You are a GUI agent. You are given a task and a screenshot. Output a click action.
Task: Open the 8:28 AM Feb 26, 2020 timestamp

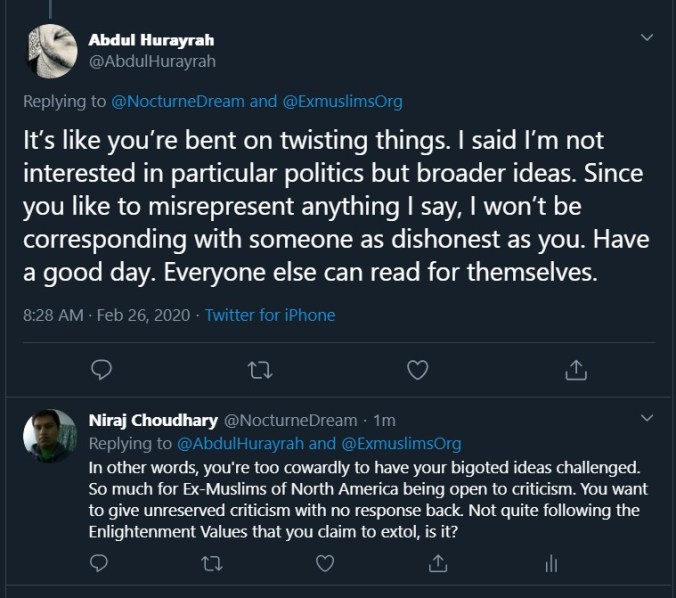coord(106,315)
